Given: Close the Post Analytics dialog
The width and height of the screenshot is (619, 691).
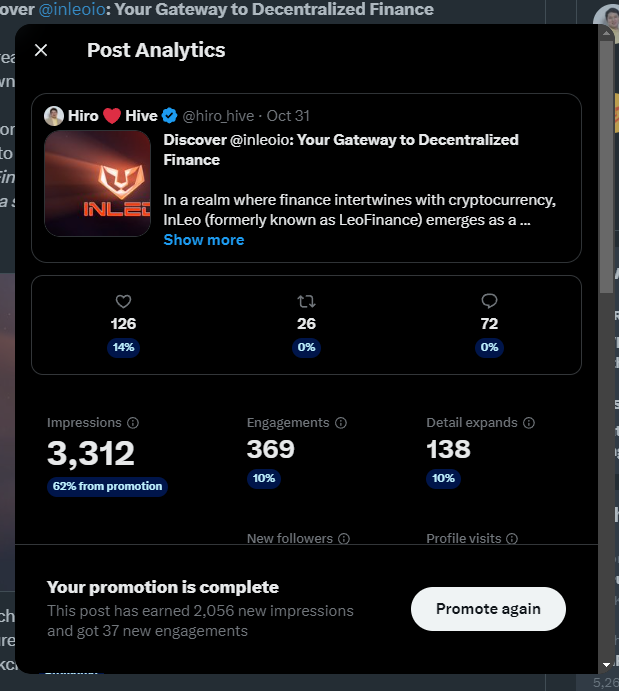Looking at the screenshot, I should click(41, 50).
